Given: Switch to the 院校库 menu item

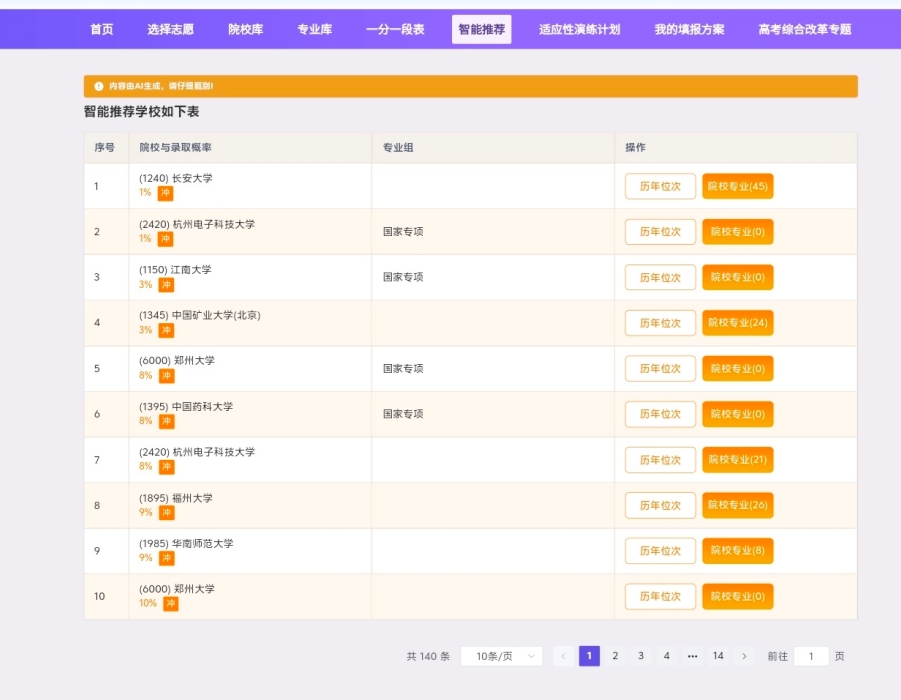Looking at the screenshot, I should 245,30.
